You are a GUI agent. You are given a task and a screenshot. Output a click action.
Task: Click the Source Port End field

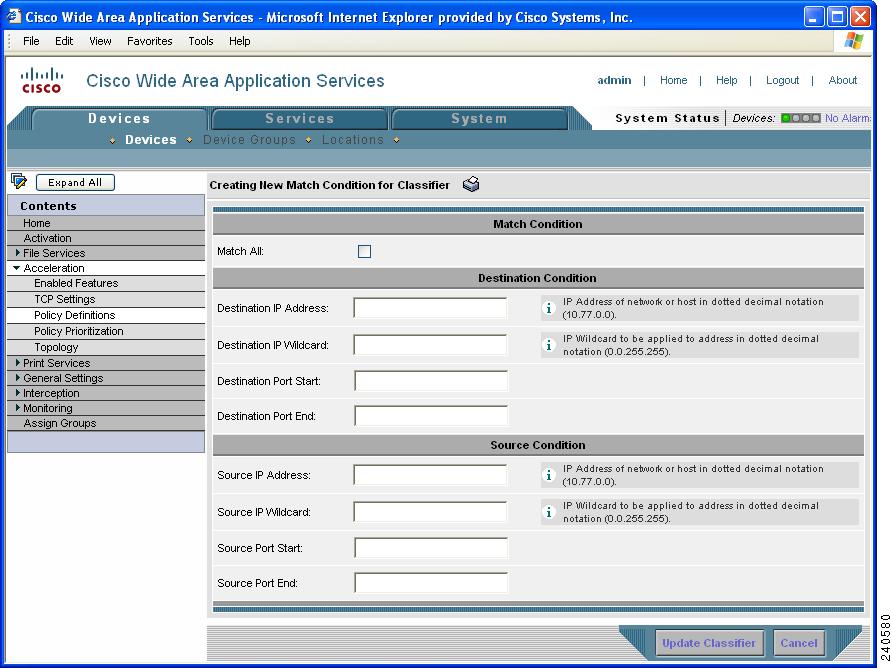pyautogui.click(x=431, y=583)
